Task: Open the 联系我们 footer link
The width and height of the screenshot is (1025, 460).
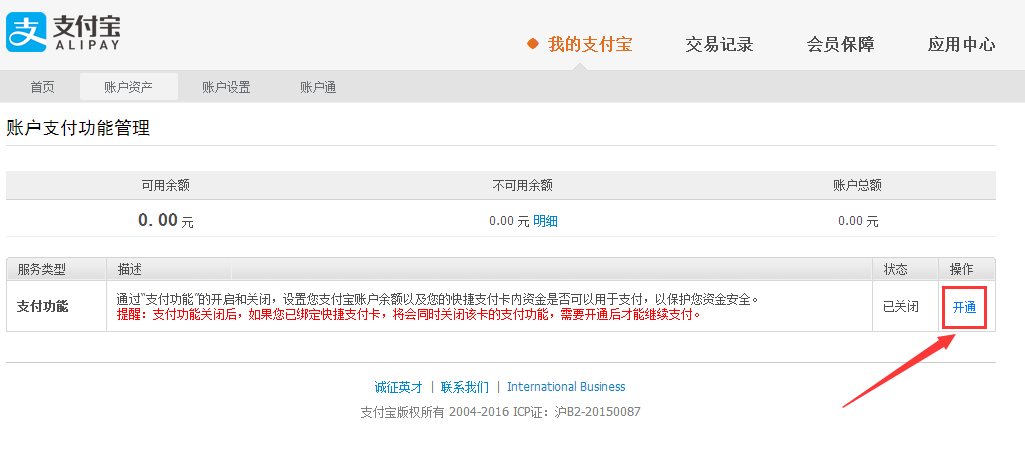Action: [x=465, y=387]
